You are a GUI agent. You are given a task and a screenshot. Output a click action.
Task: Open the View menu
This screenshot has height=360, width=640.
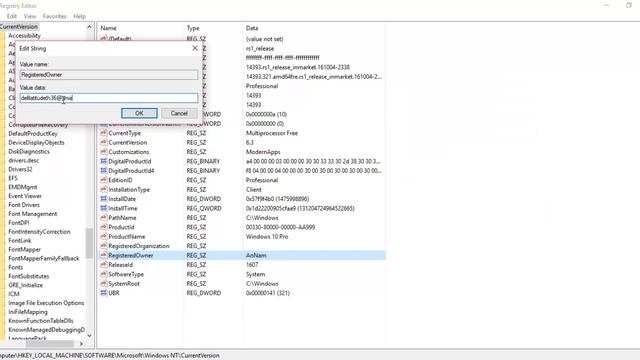[x=30, y=16]
